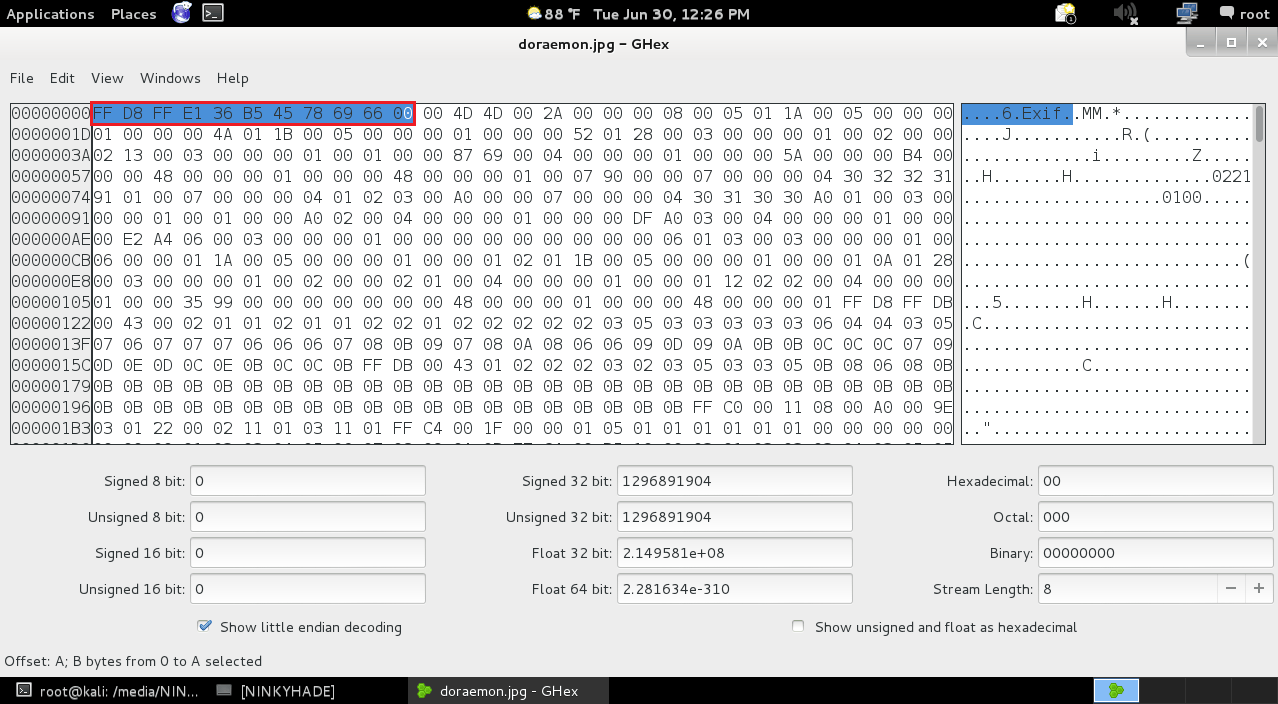
Task: Uncheck Show little endian decoding
Action: coord(205,627)
